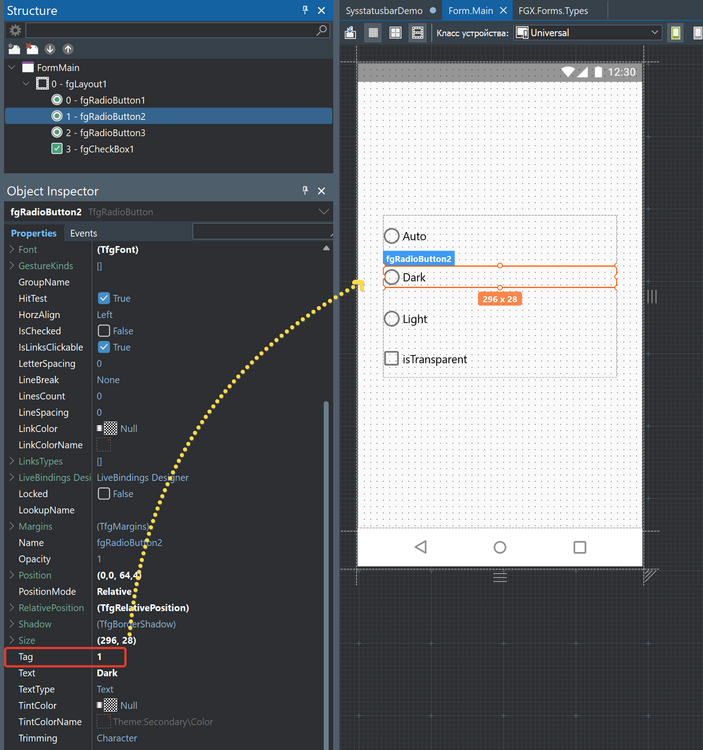Viewport: 703px width, 750px height.
Task: Toggle the IsLinksClickable checkbox
Action: point(104,347)
